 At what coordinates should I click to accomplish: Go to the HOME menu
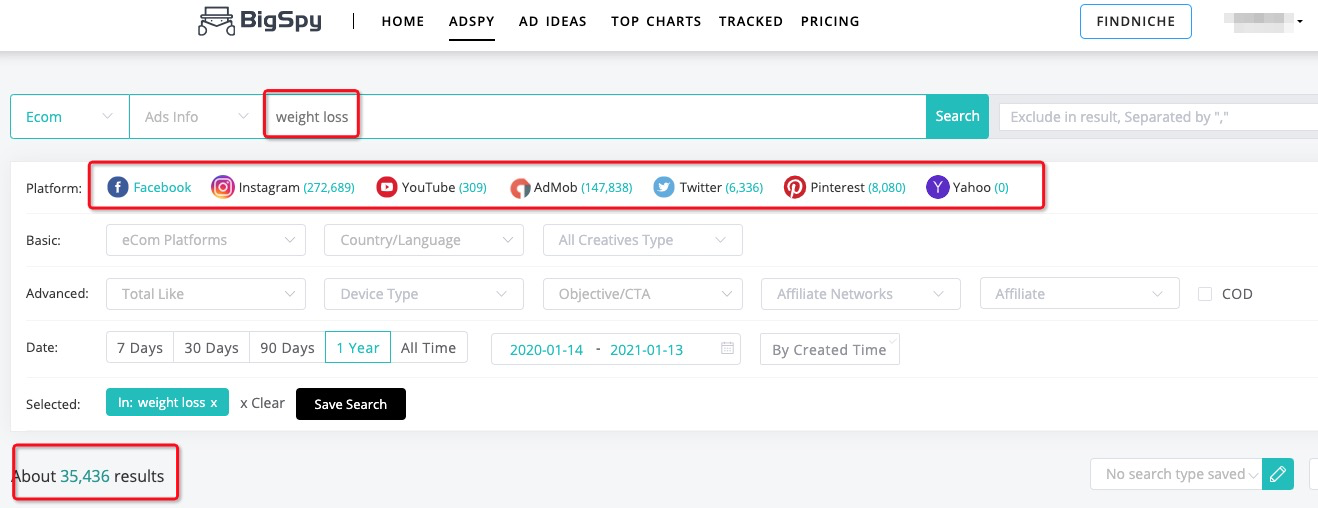pos(403,21)
